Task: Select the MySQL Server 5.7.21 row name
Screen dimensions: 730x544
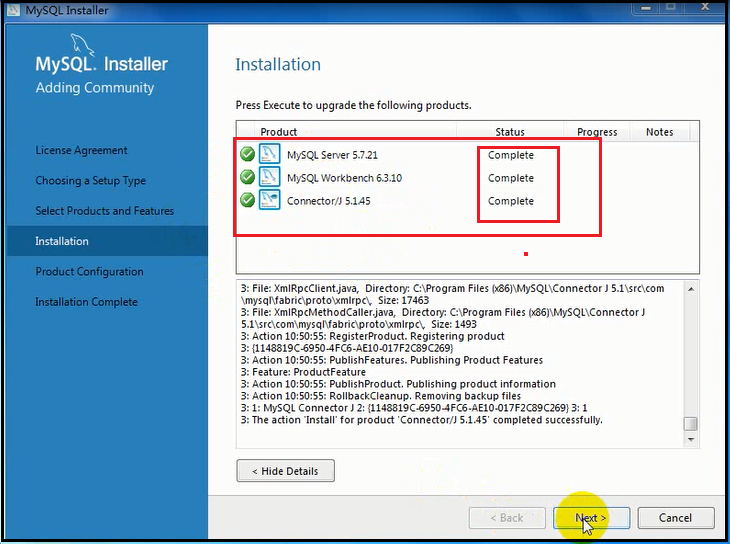Action: (x=332, y=155)
